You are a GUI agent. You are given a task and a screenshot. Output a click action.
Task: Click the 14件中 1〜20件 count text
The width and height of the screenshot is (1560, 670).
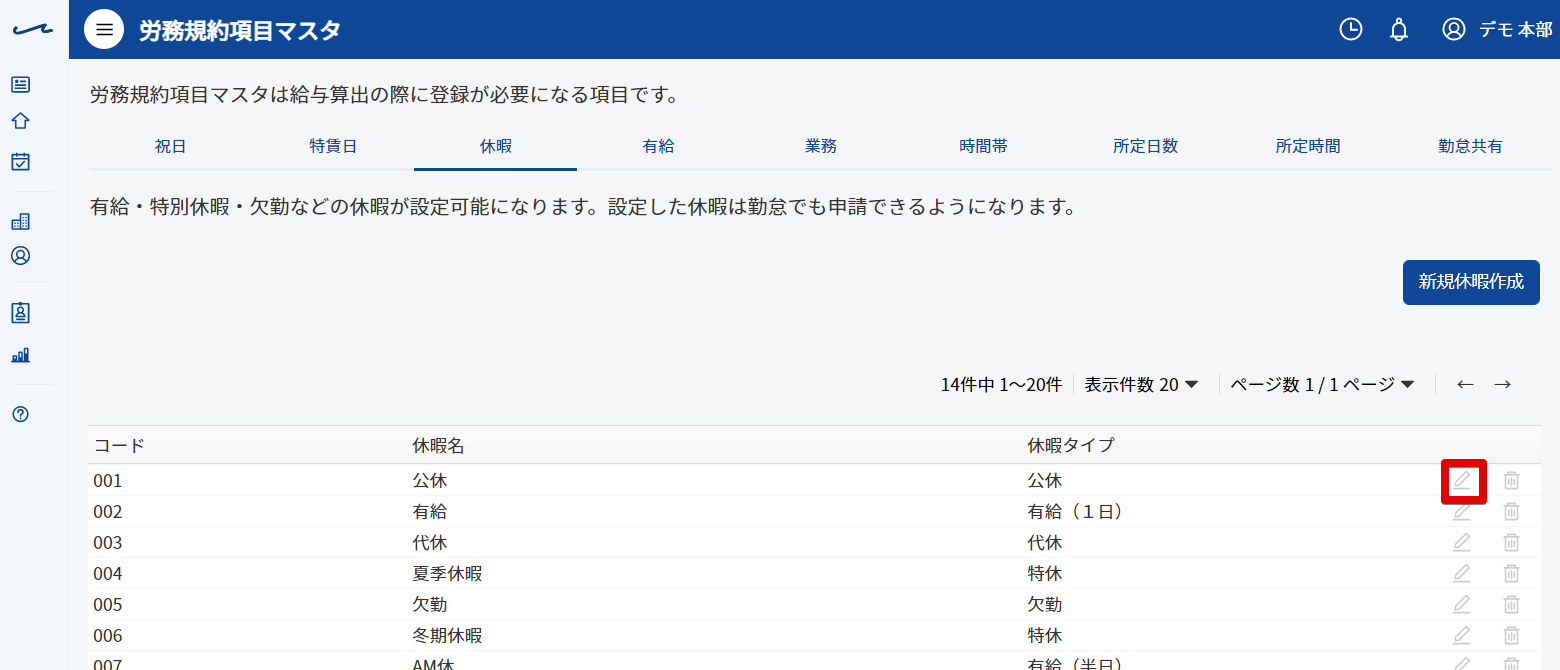[1001, 385]
